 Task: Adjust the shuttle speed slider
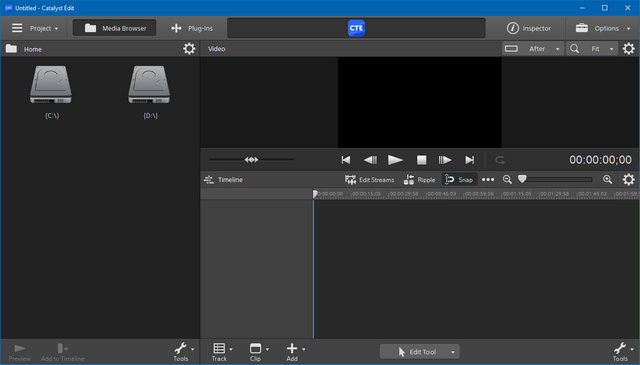251,160
